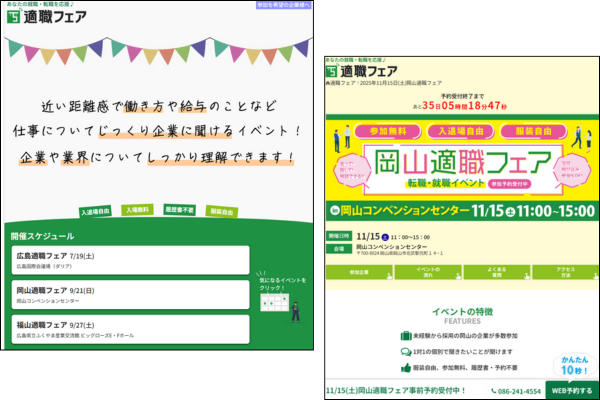This screenshot has width=600, height=400.
Task: Click the briefcase icon in features list
Action: tap(406, 336)
